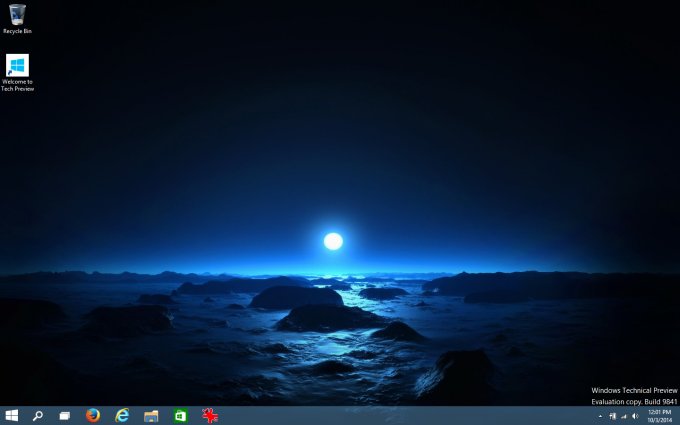The image size is (680, 425).
Task: Open the network signal tray icon
Action: (624, 416)
